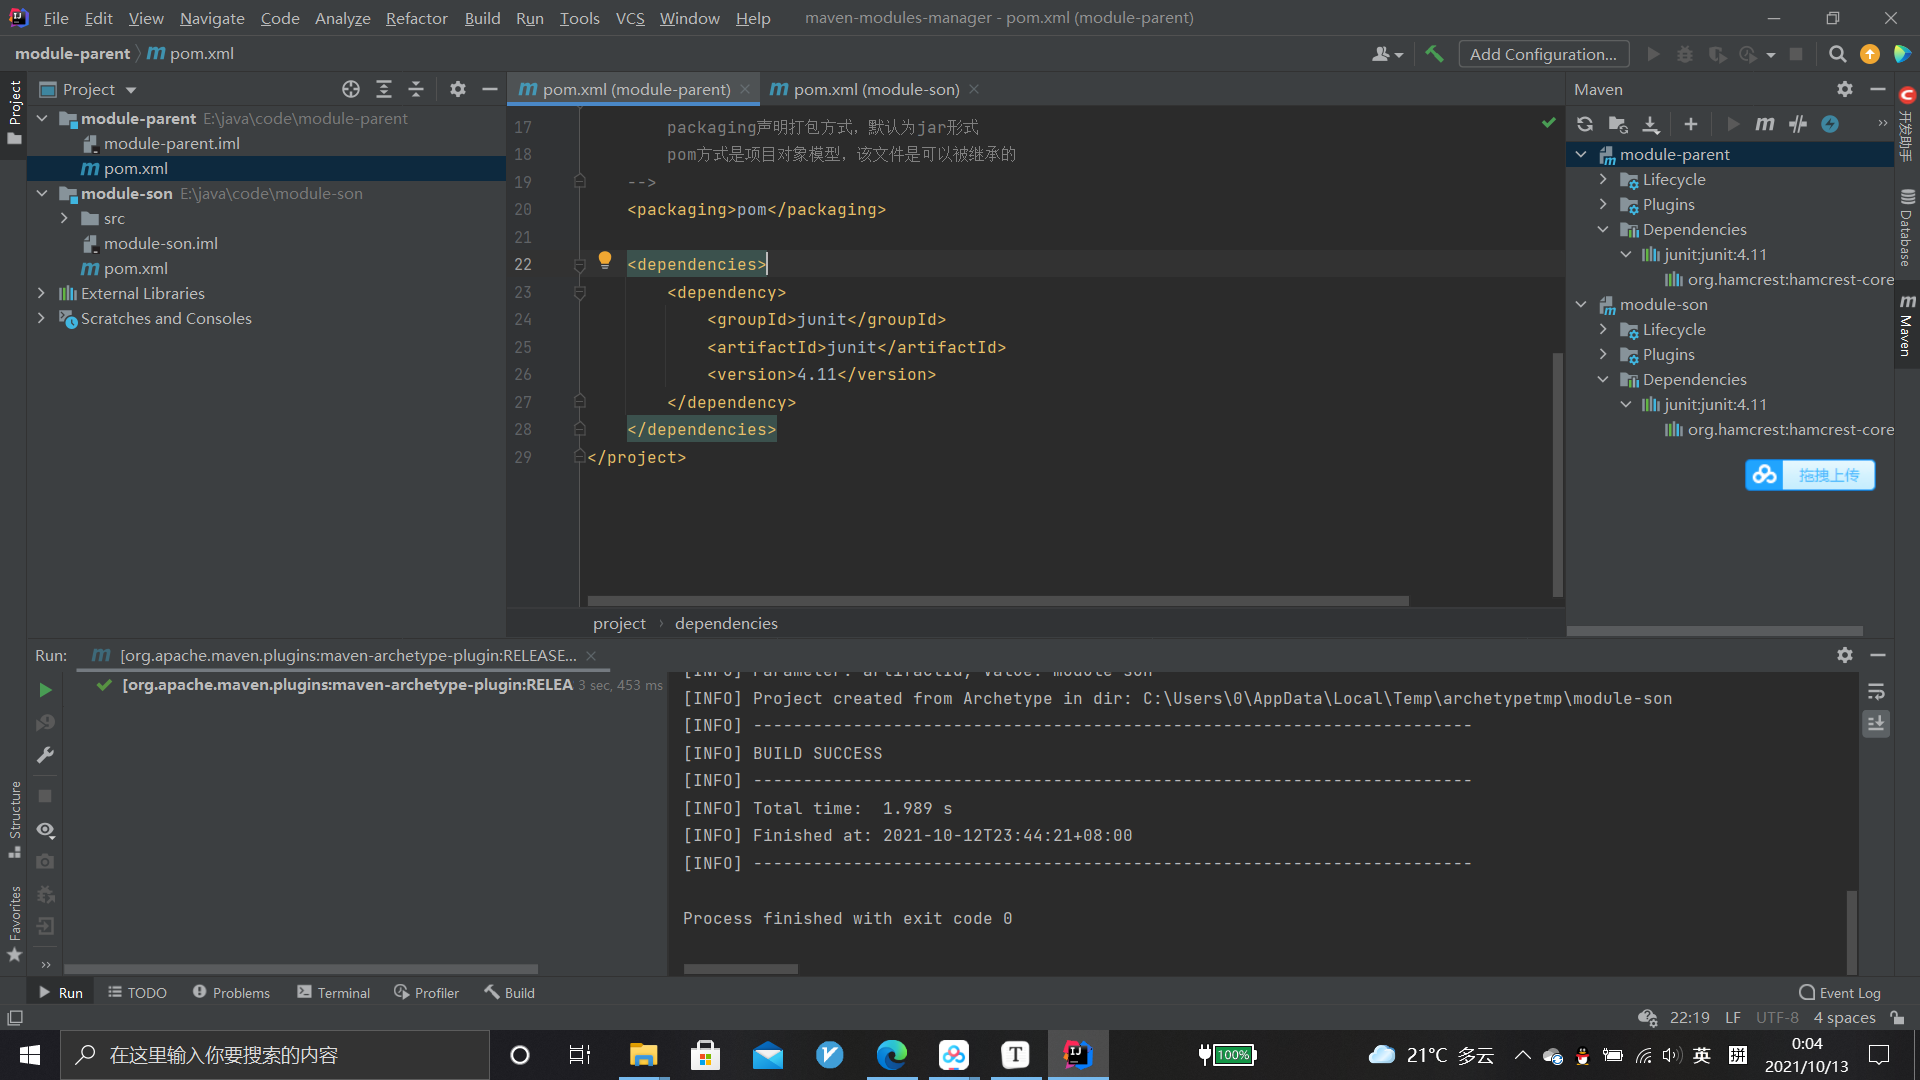
Task: Toggle Maven Offline Mode
Action: pyautogui.click(x=1798, y=124)
